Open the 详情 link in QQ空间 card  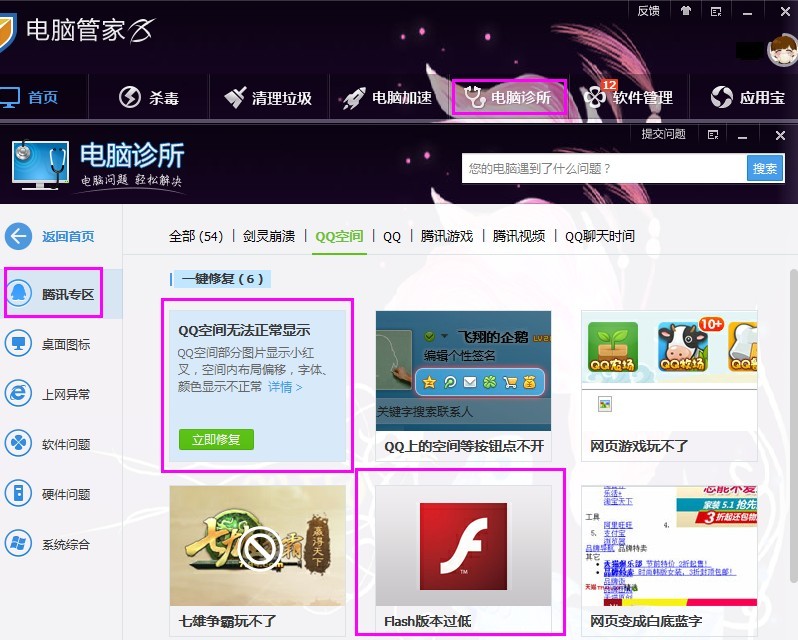285,387
